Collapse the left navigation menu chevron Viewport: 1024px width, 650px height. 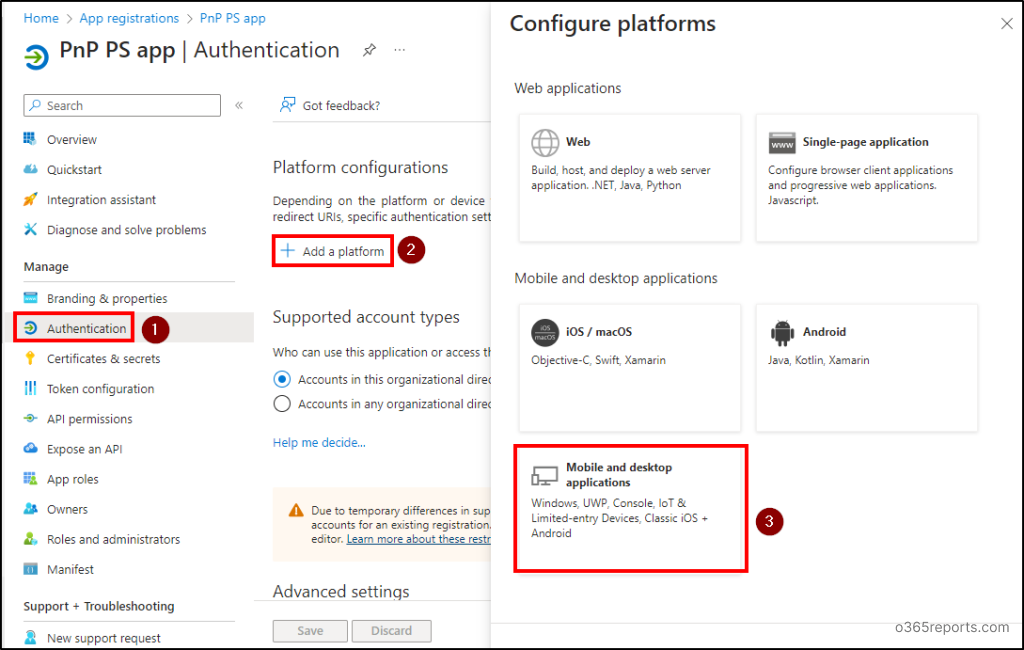point(239,105)
